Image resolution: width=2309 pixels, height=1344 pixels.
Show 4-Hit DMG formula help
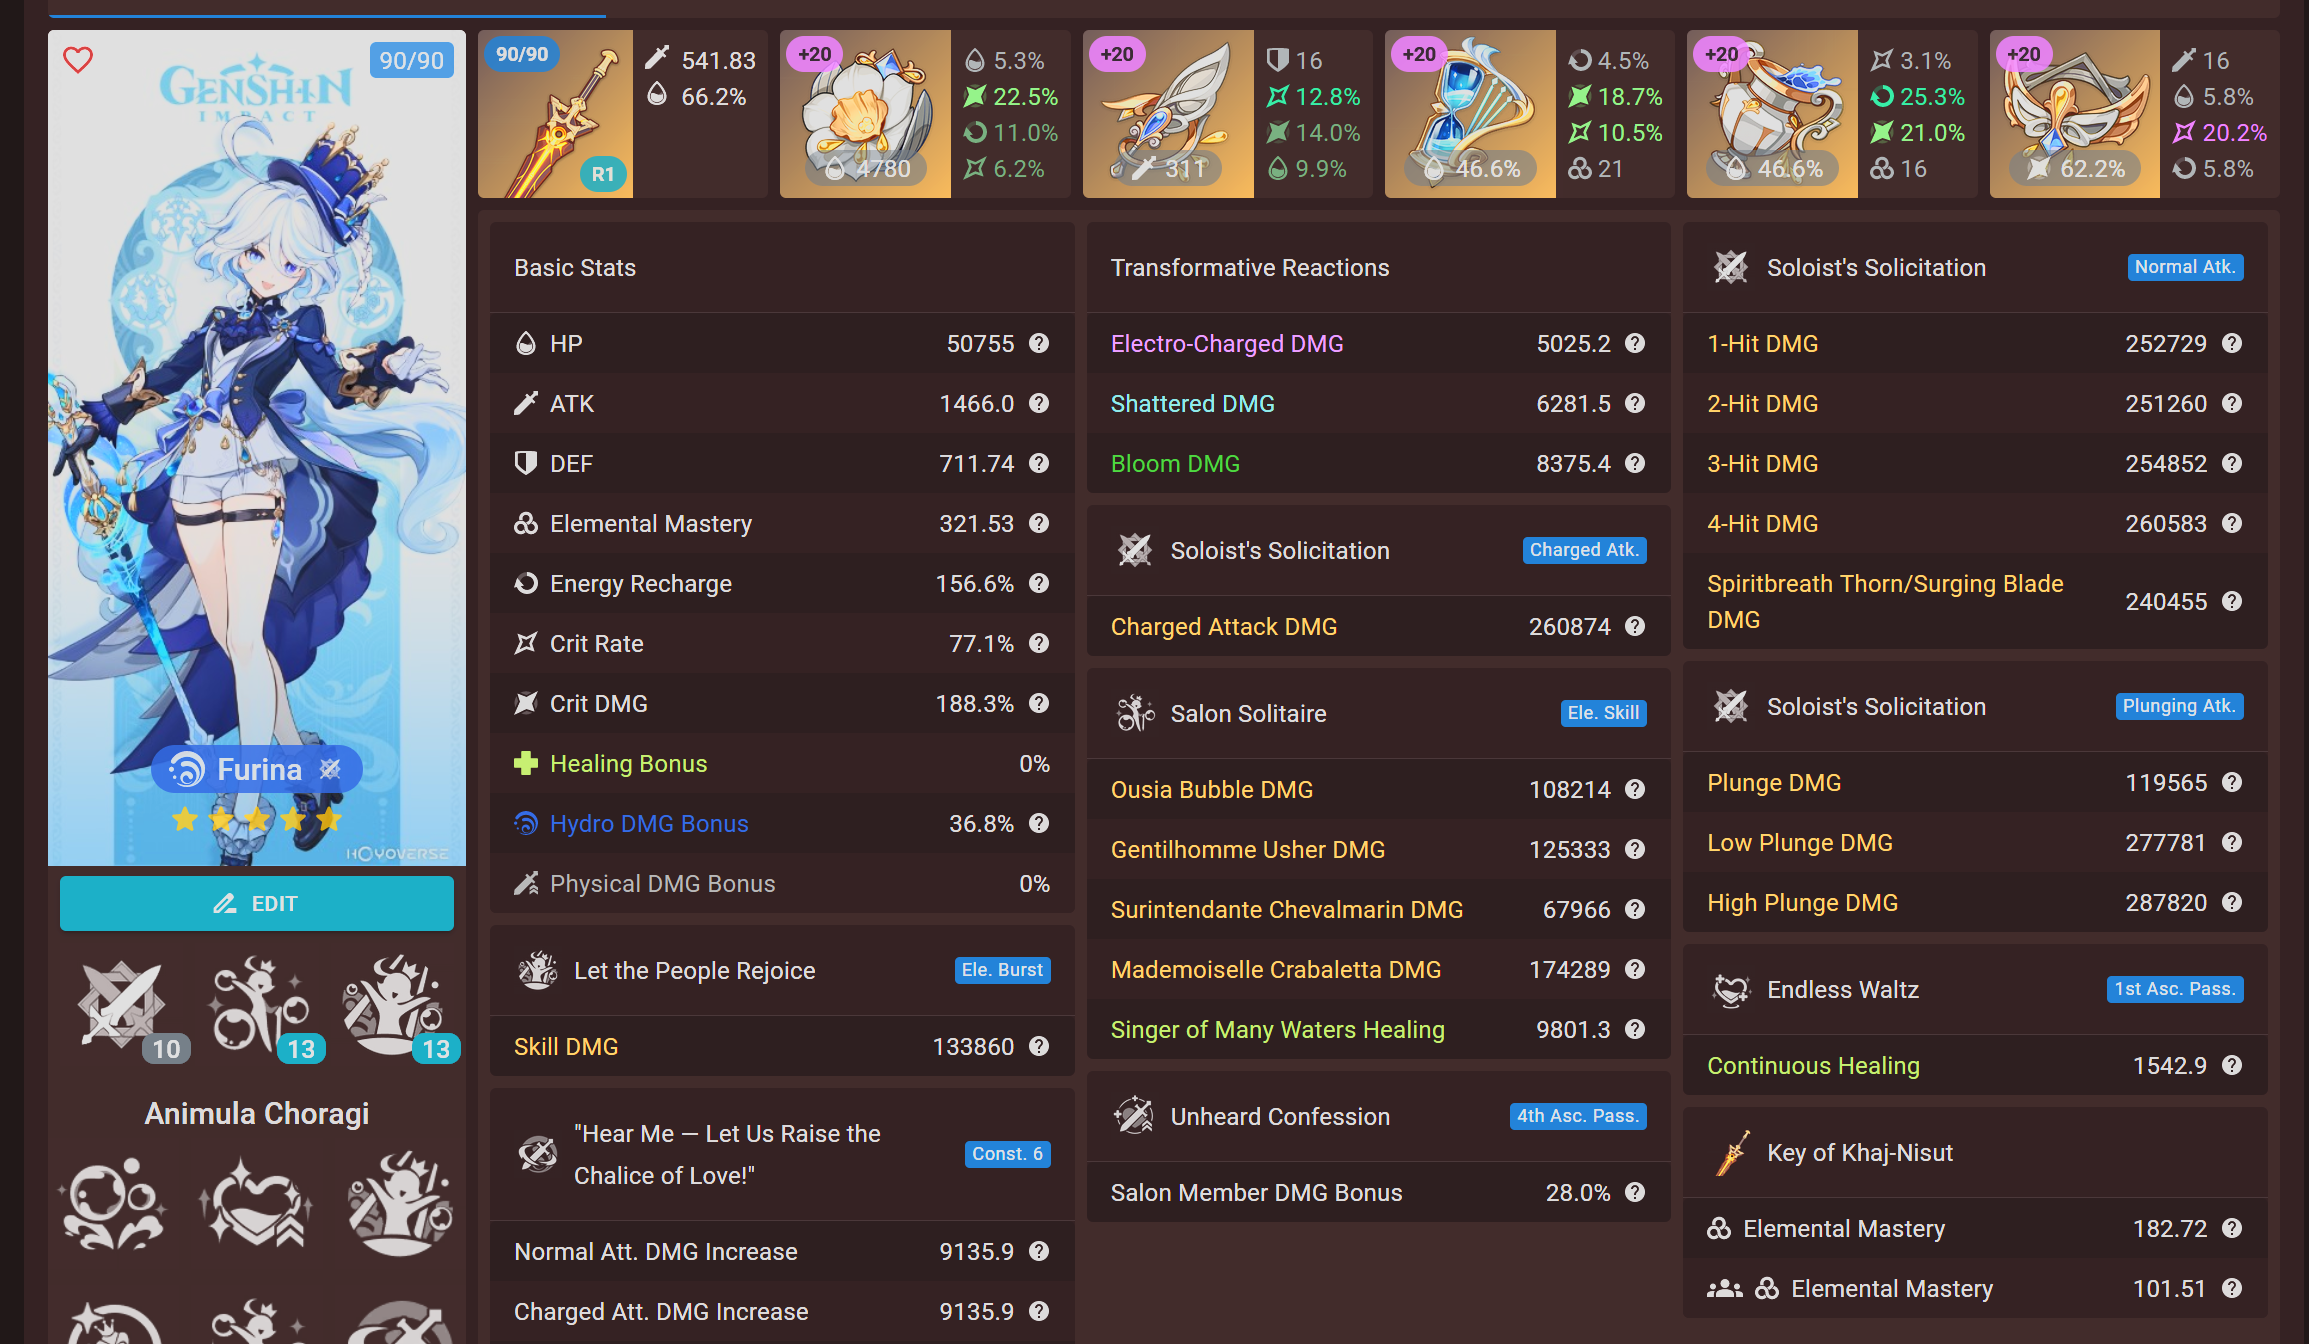[x=2232, y=523]
